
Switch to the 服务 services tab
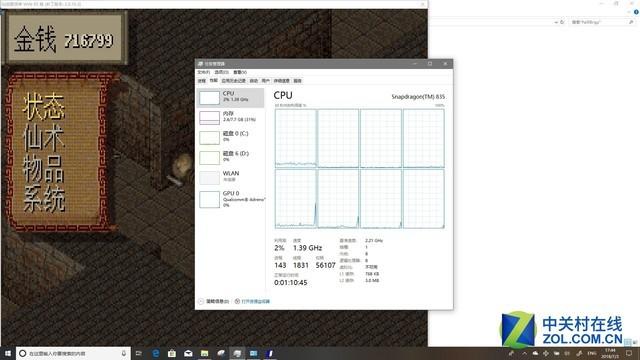[297, 81]
